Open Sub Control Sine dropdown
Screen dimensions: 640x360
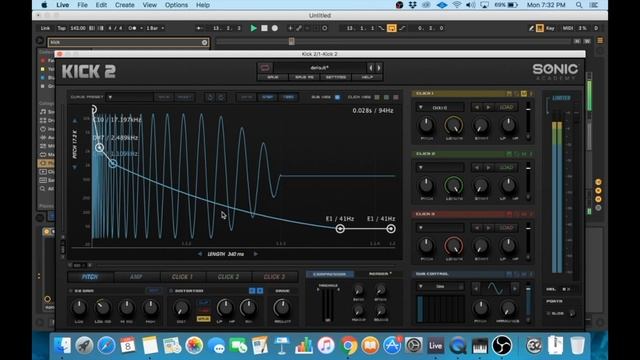point(440,287)
